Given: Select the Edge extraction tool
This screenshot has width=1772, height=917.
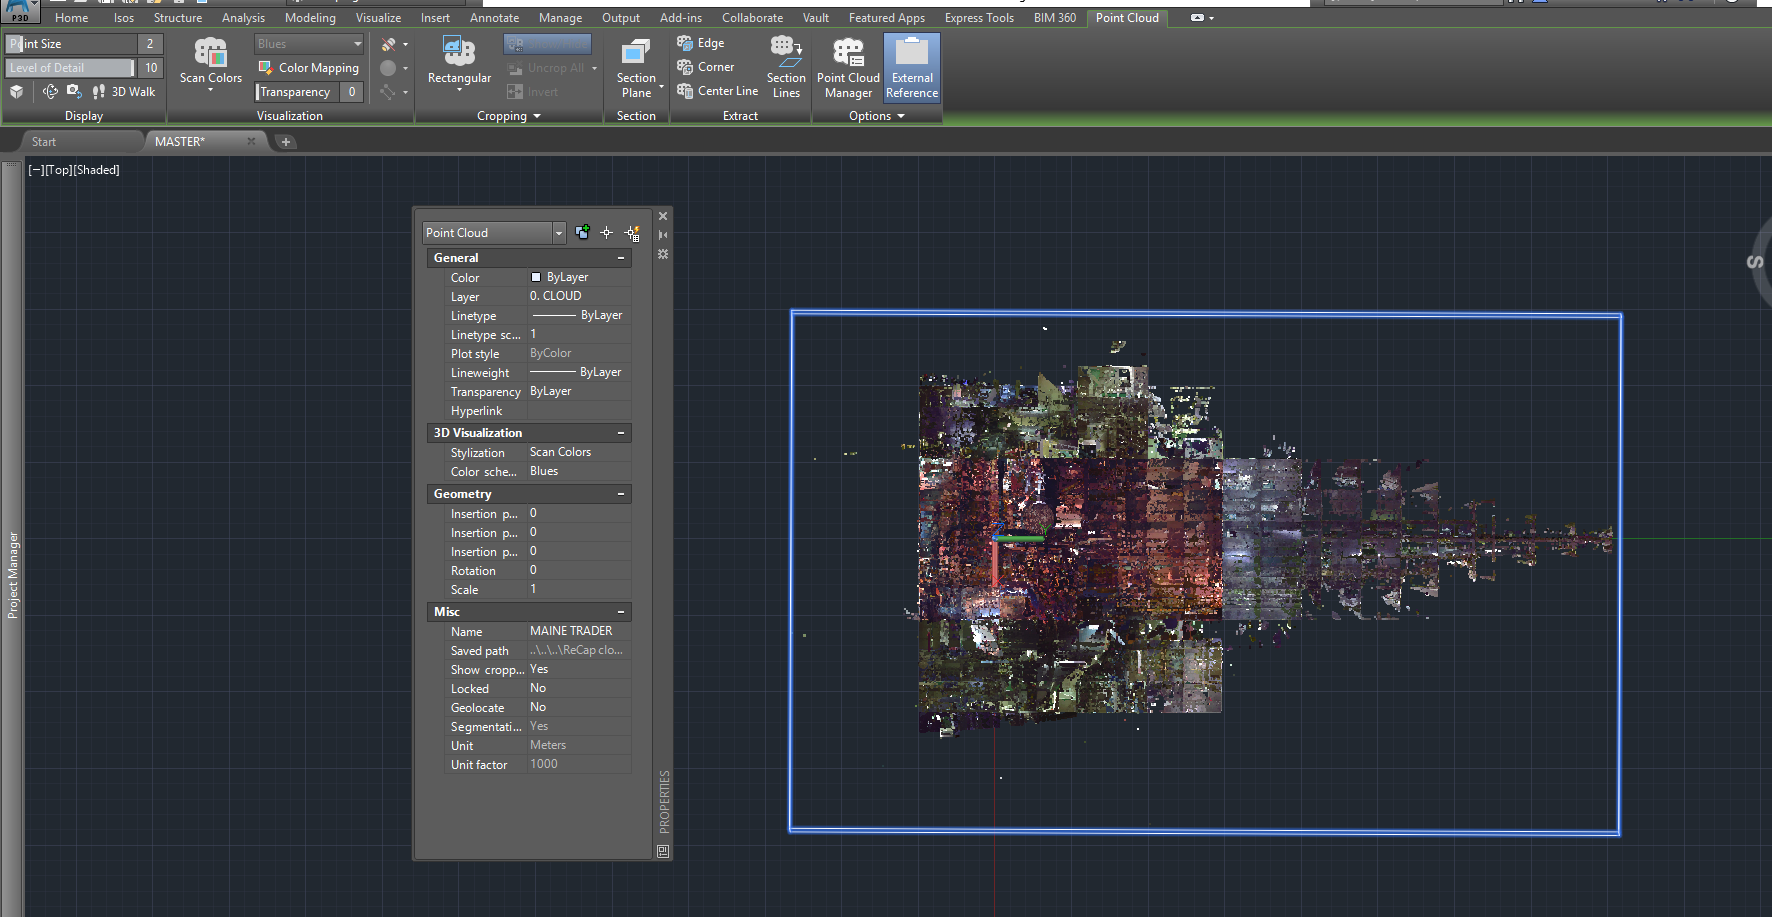Looking at the screenshot, I should (x=700, y=43).
